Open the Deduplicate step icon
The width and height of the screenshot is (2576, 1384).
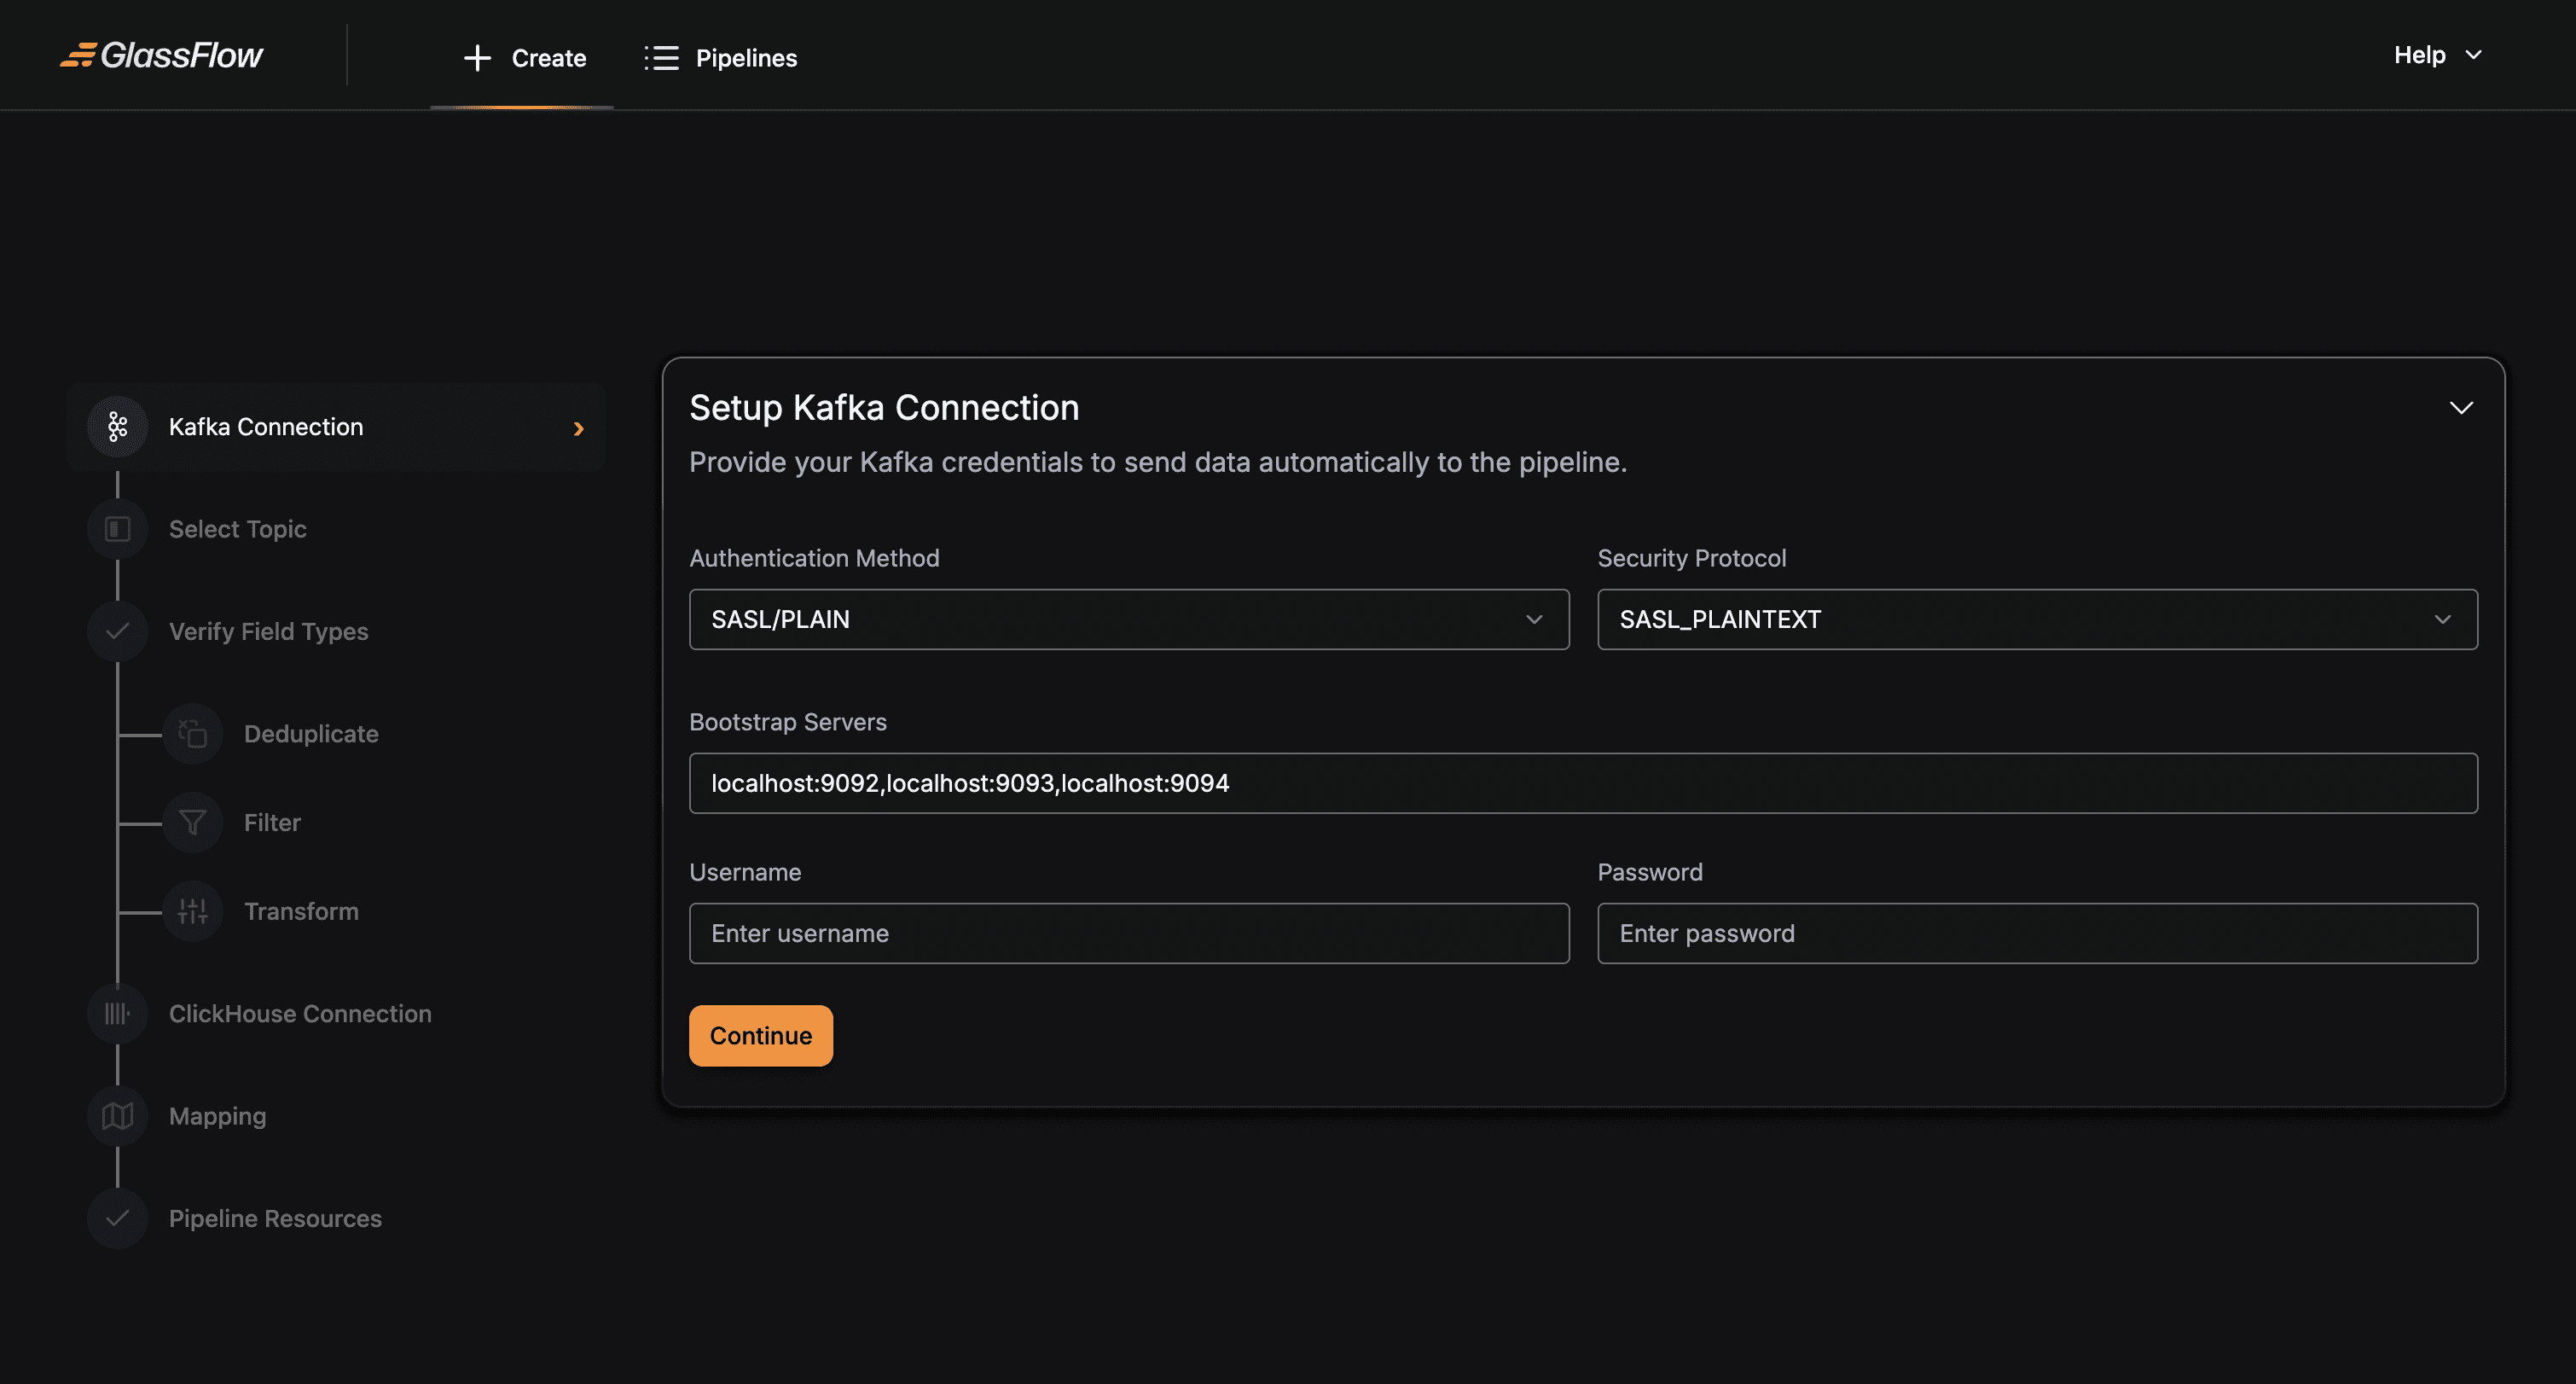192,733
